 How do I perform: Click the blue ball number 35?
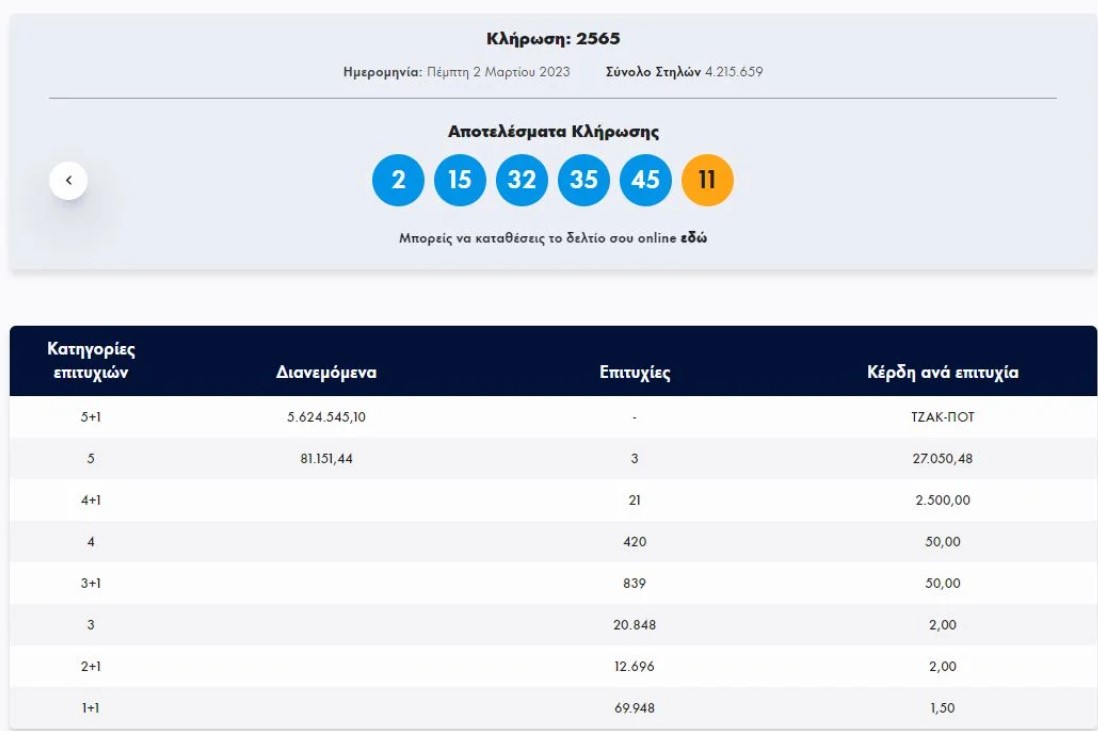tap(584, 180)
